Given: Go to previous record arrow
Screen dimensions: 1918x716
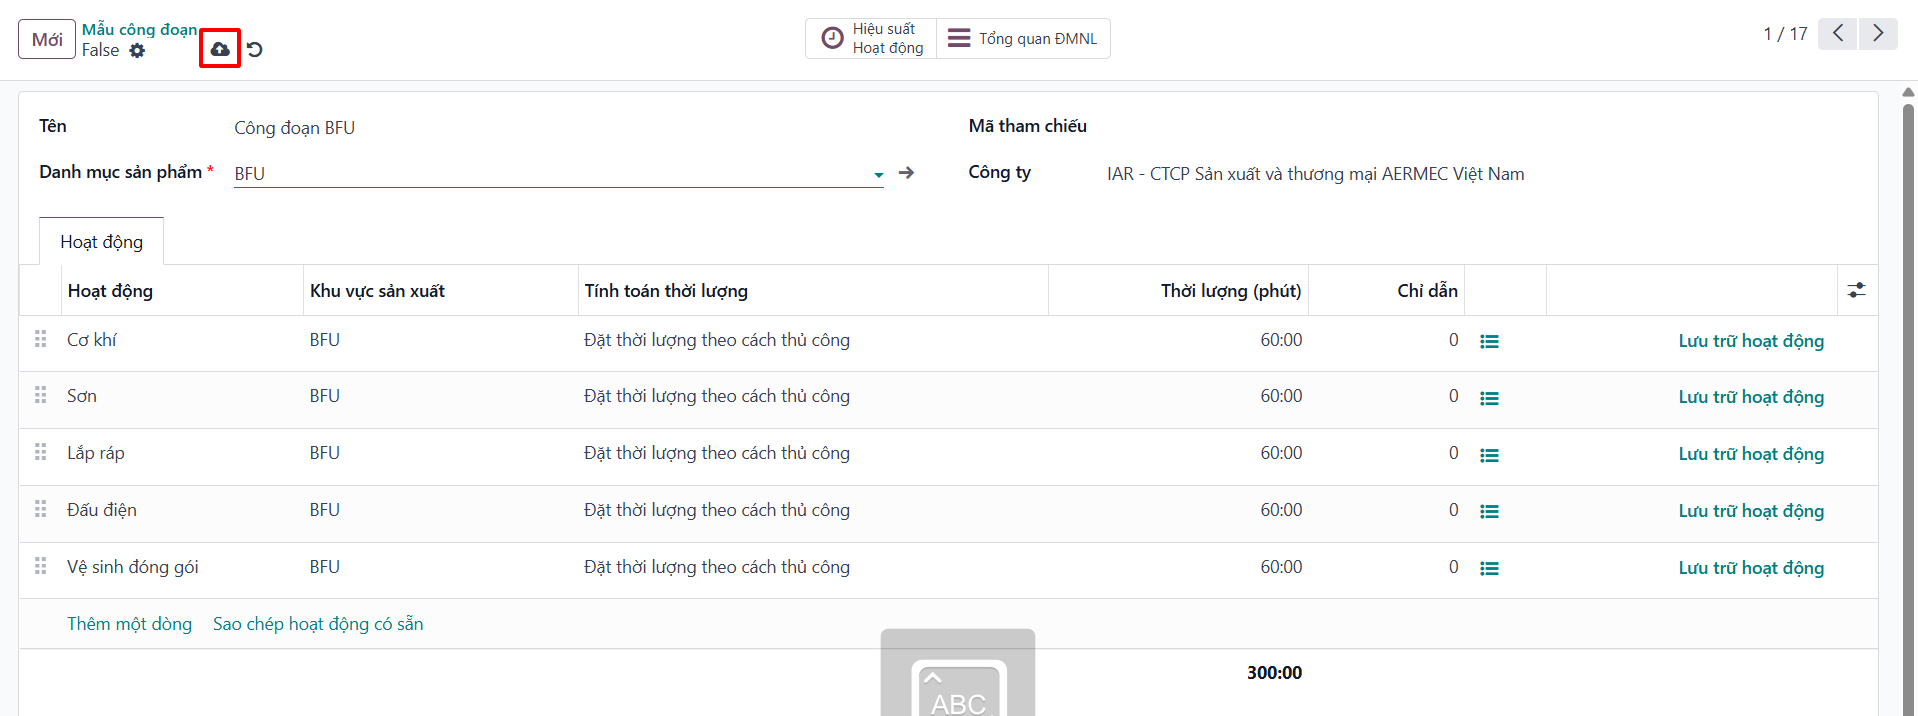Looking at the screenshot, I should click(x=1838, y=34).
